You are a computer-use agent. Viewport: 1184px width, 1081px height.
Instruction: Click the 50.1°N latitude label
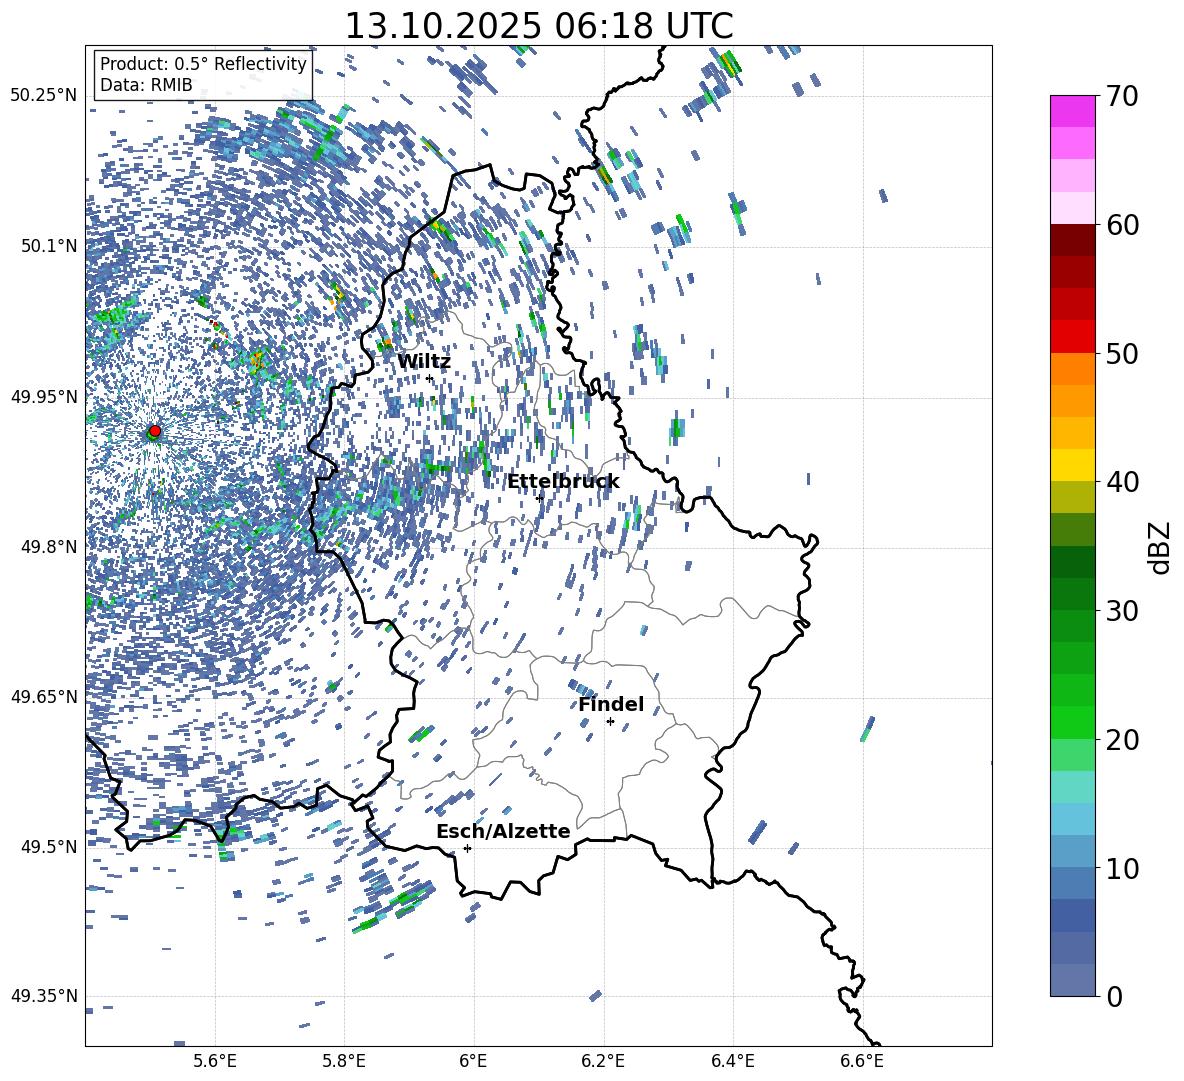48,246
